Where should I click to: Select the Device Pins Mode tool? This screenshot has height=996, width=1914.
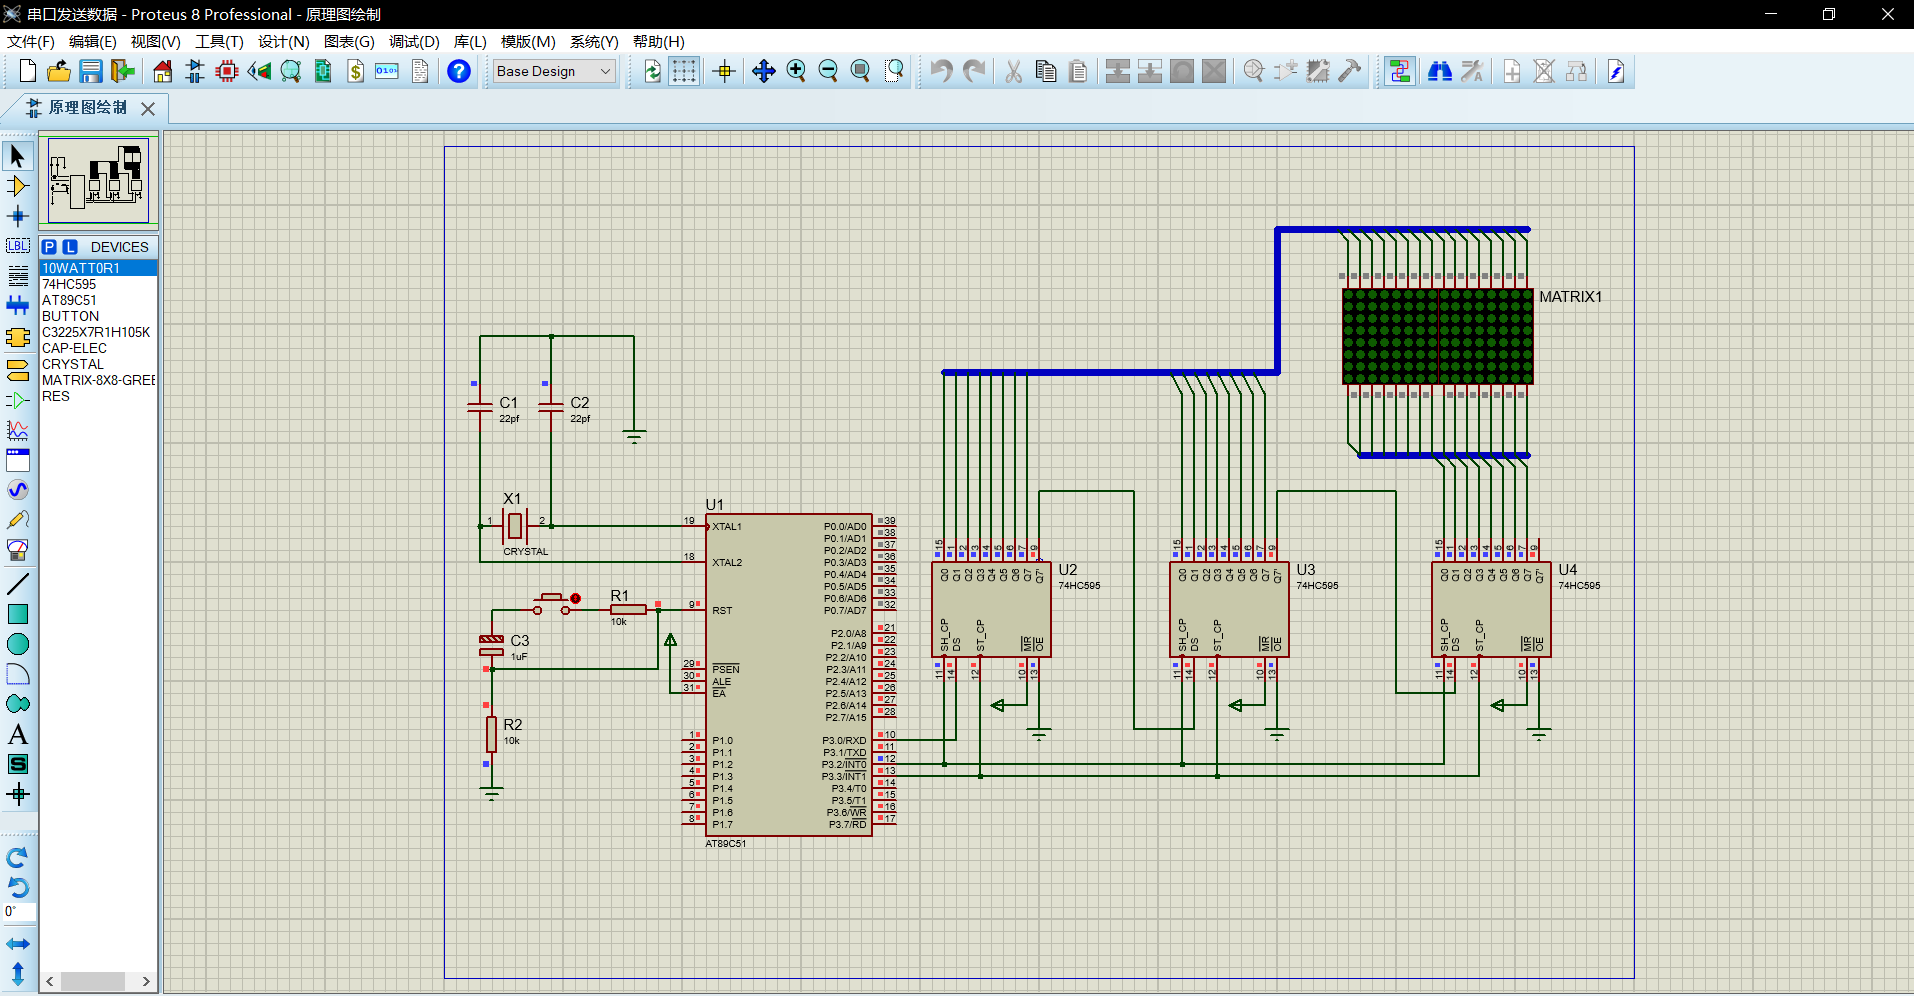coord(18,400)
